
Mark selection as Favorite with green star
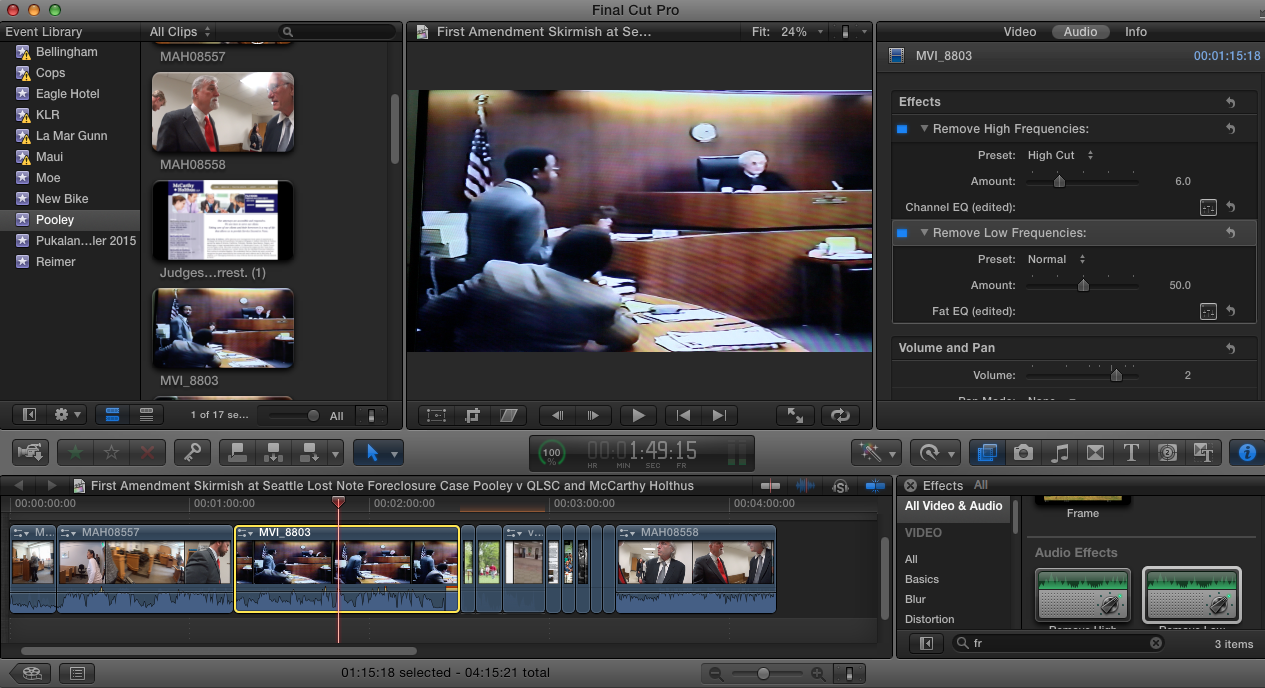(x=76, y=452)
